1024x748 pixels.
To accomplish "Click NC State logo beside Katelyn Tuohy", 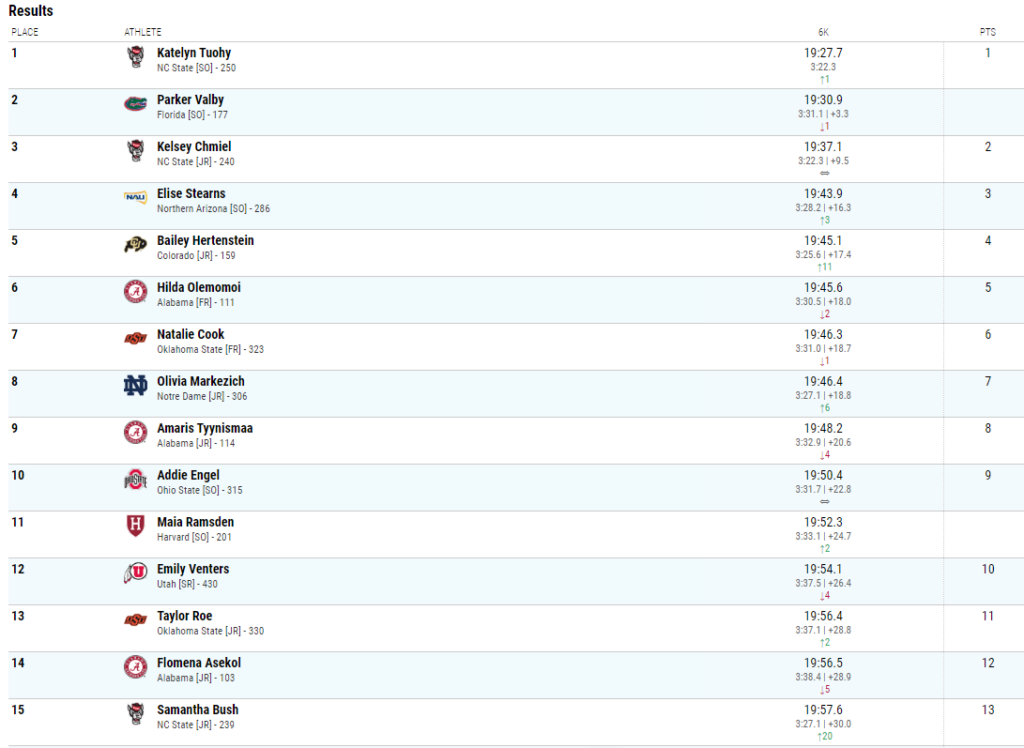I will (135, 57).
